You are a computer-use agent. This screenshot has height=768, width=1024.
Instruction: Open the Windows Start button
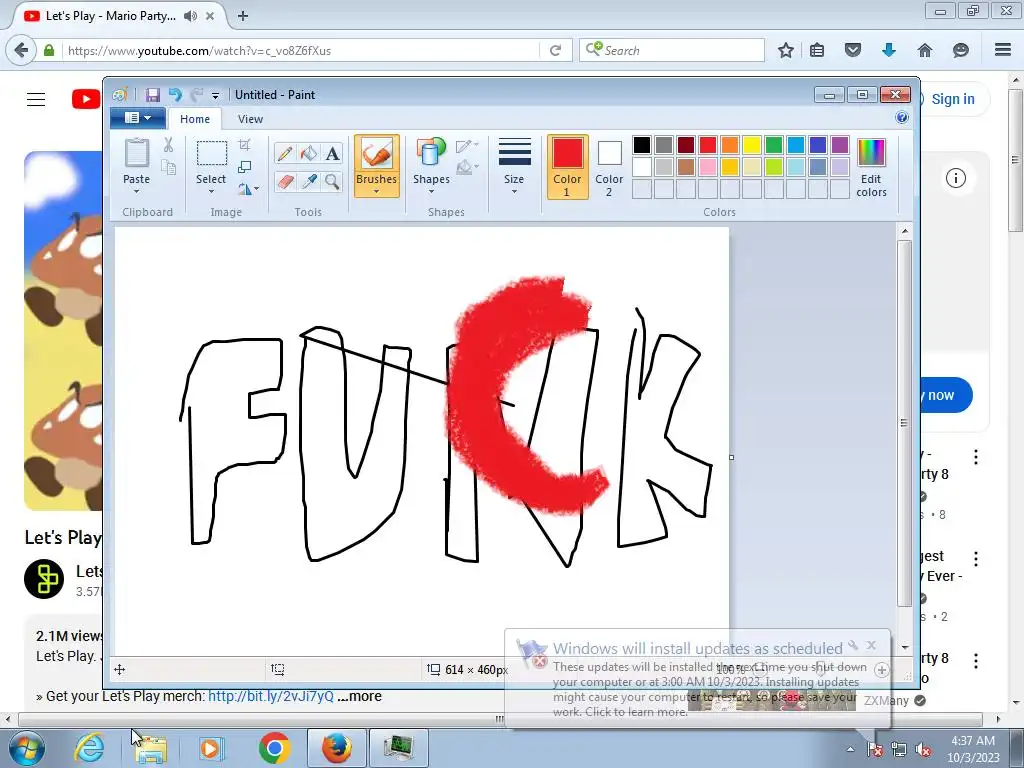[x=26, y=748]
